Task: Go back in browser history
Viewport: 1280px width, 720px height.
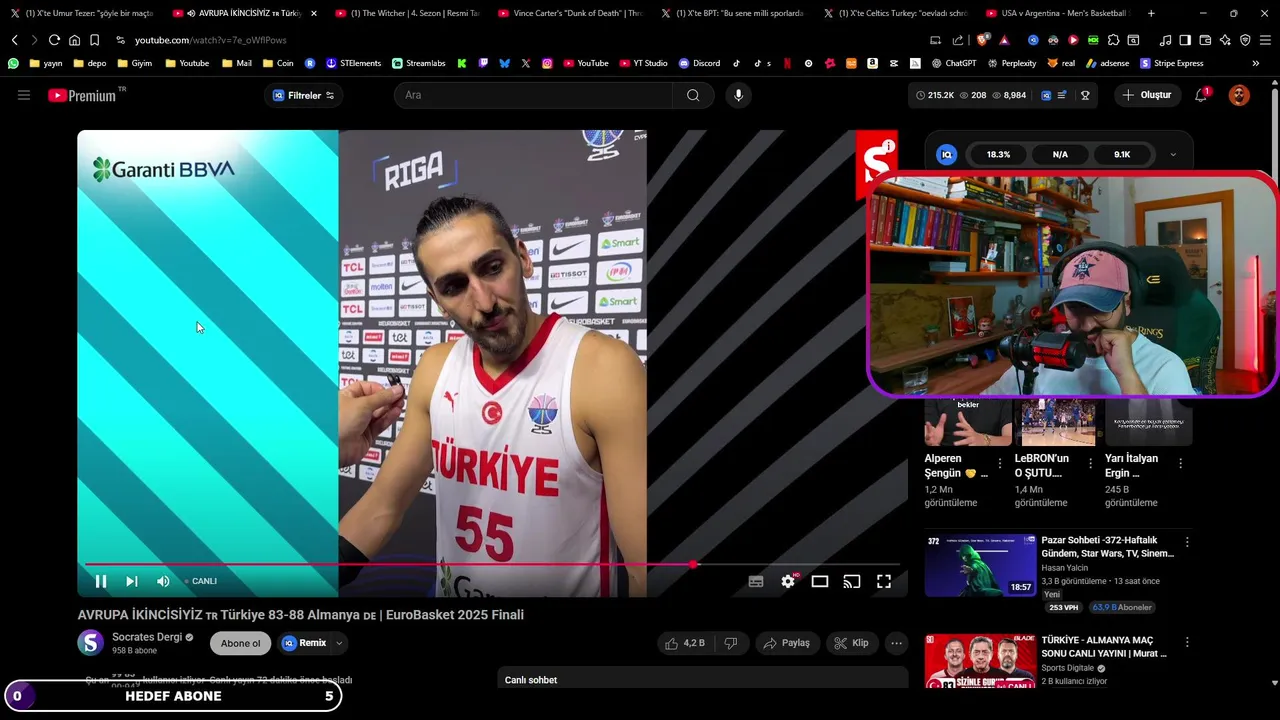Action: (x=14, y=40)
